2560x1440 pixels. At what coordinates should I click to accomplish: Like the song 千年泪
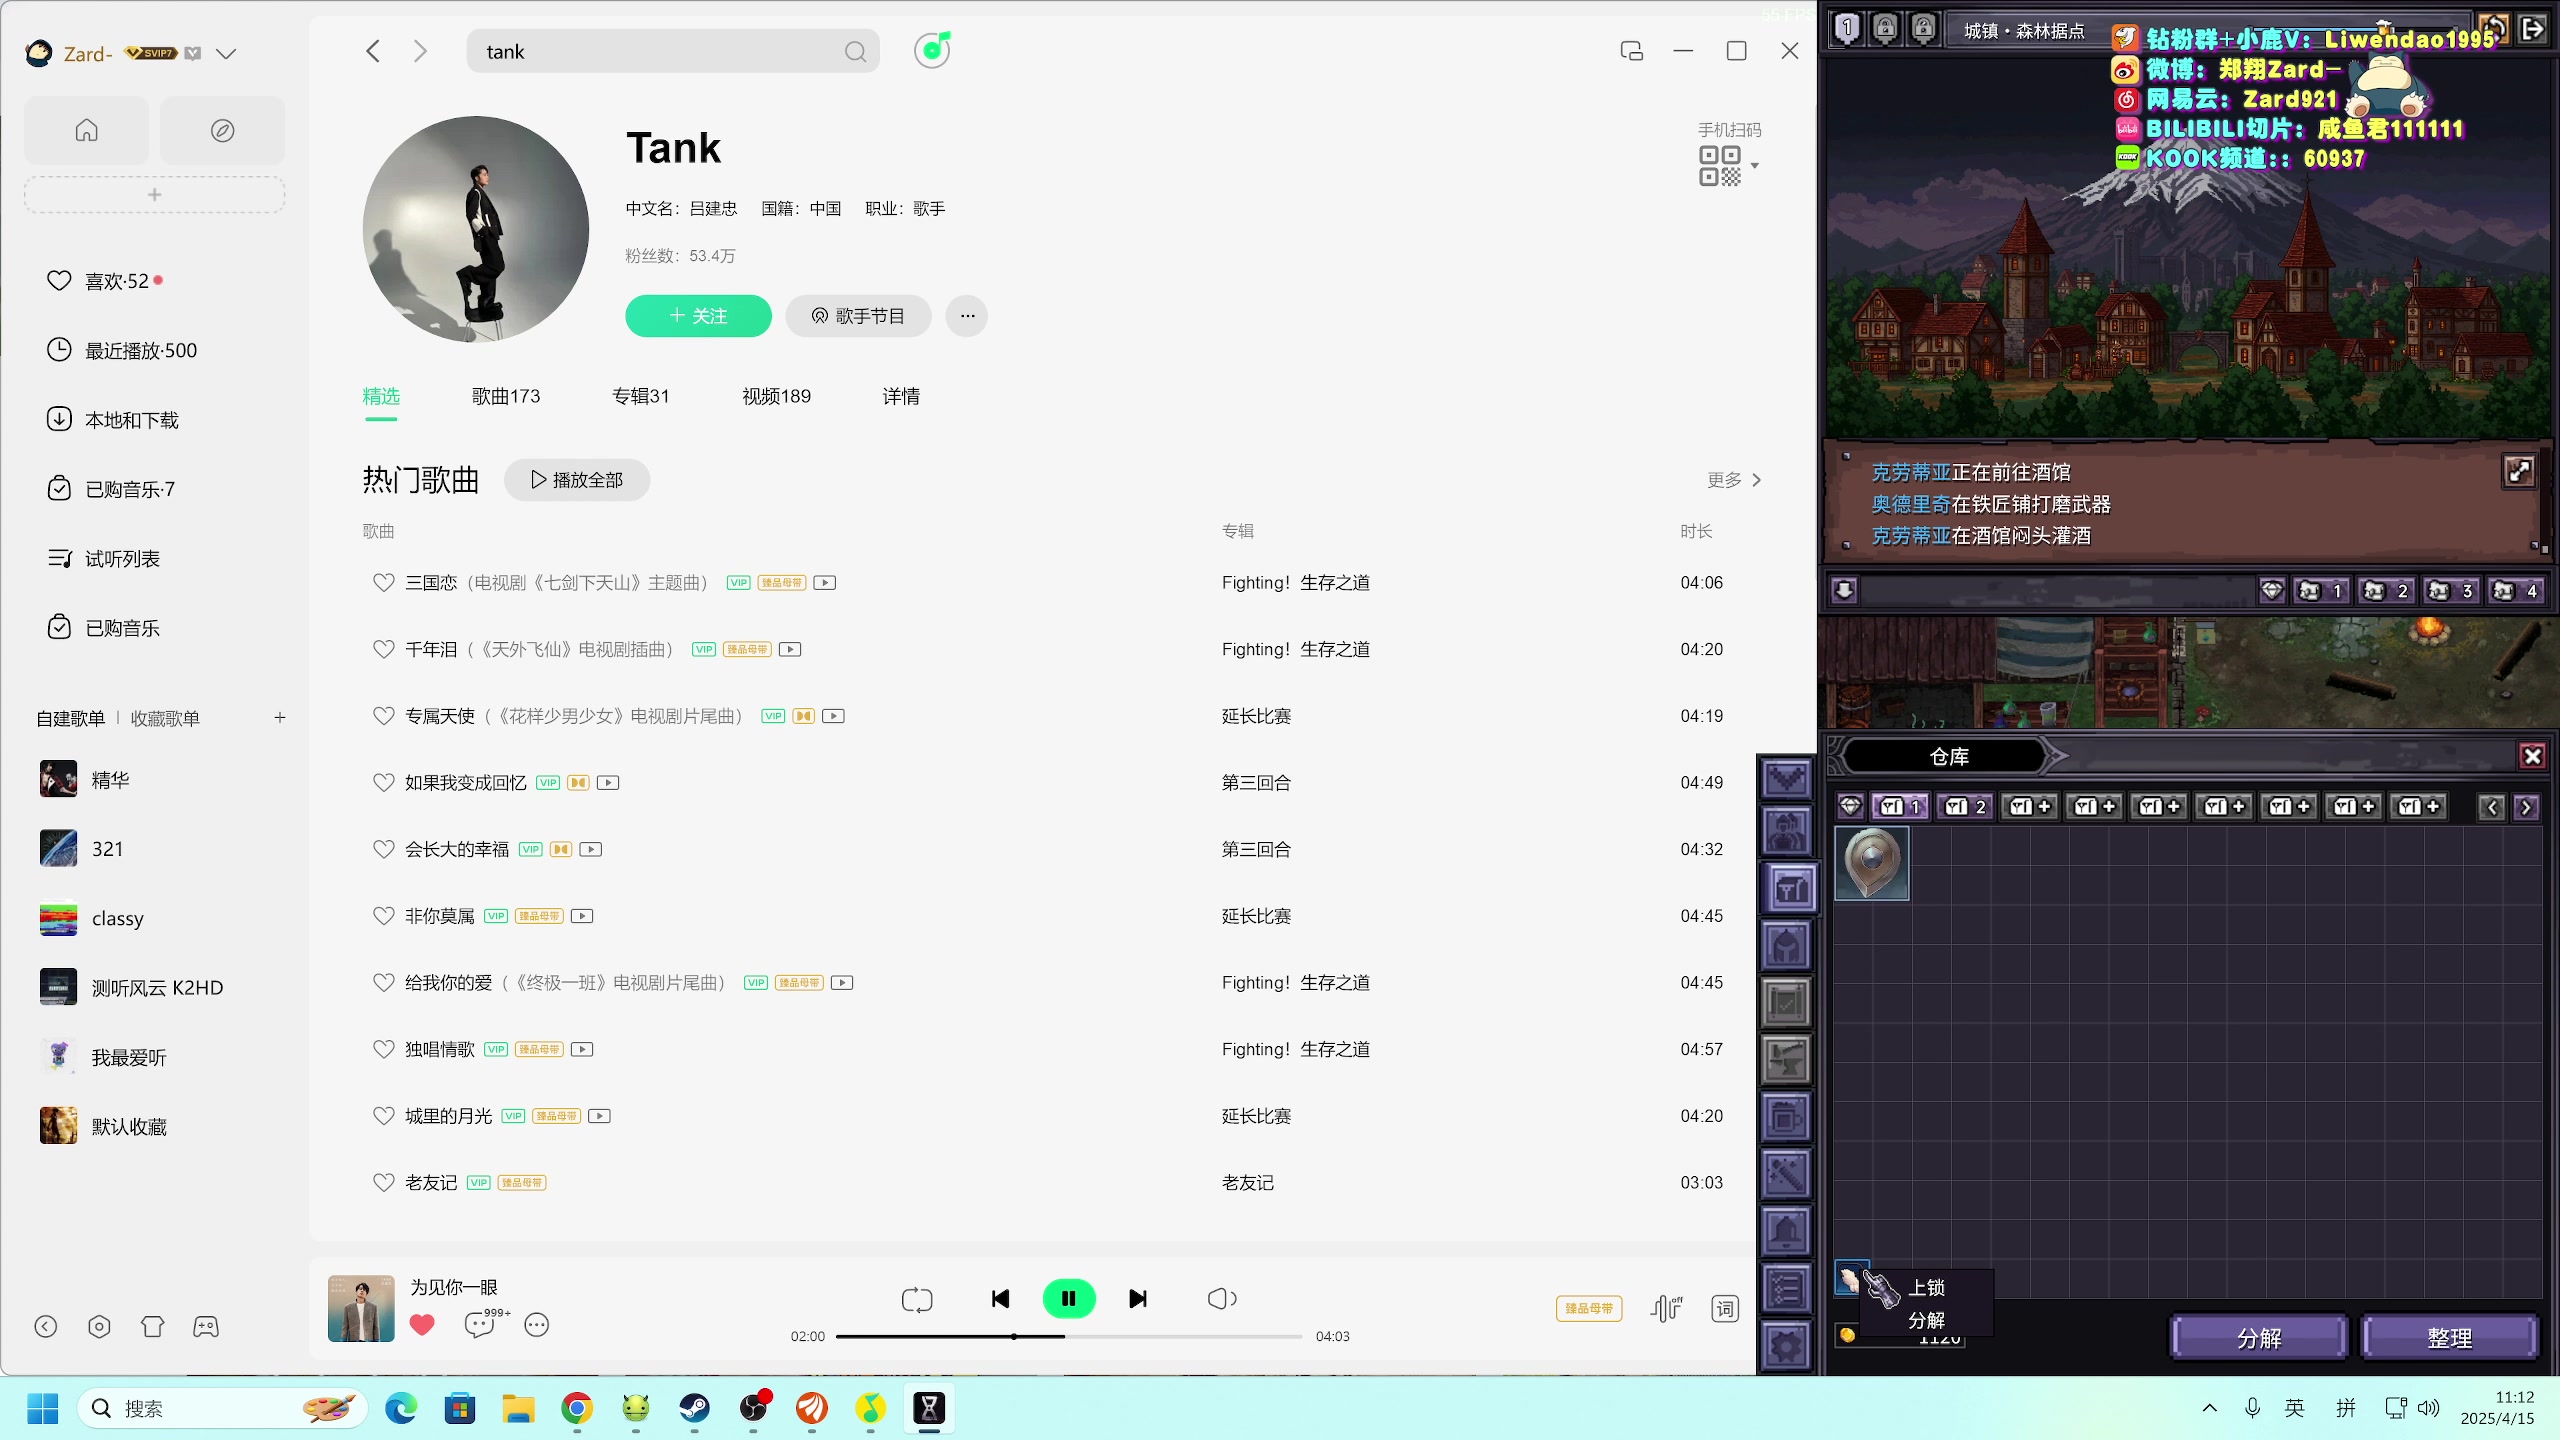pyautogui.click(x=384, y=650)
